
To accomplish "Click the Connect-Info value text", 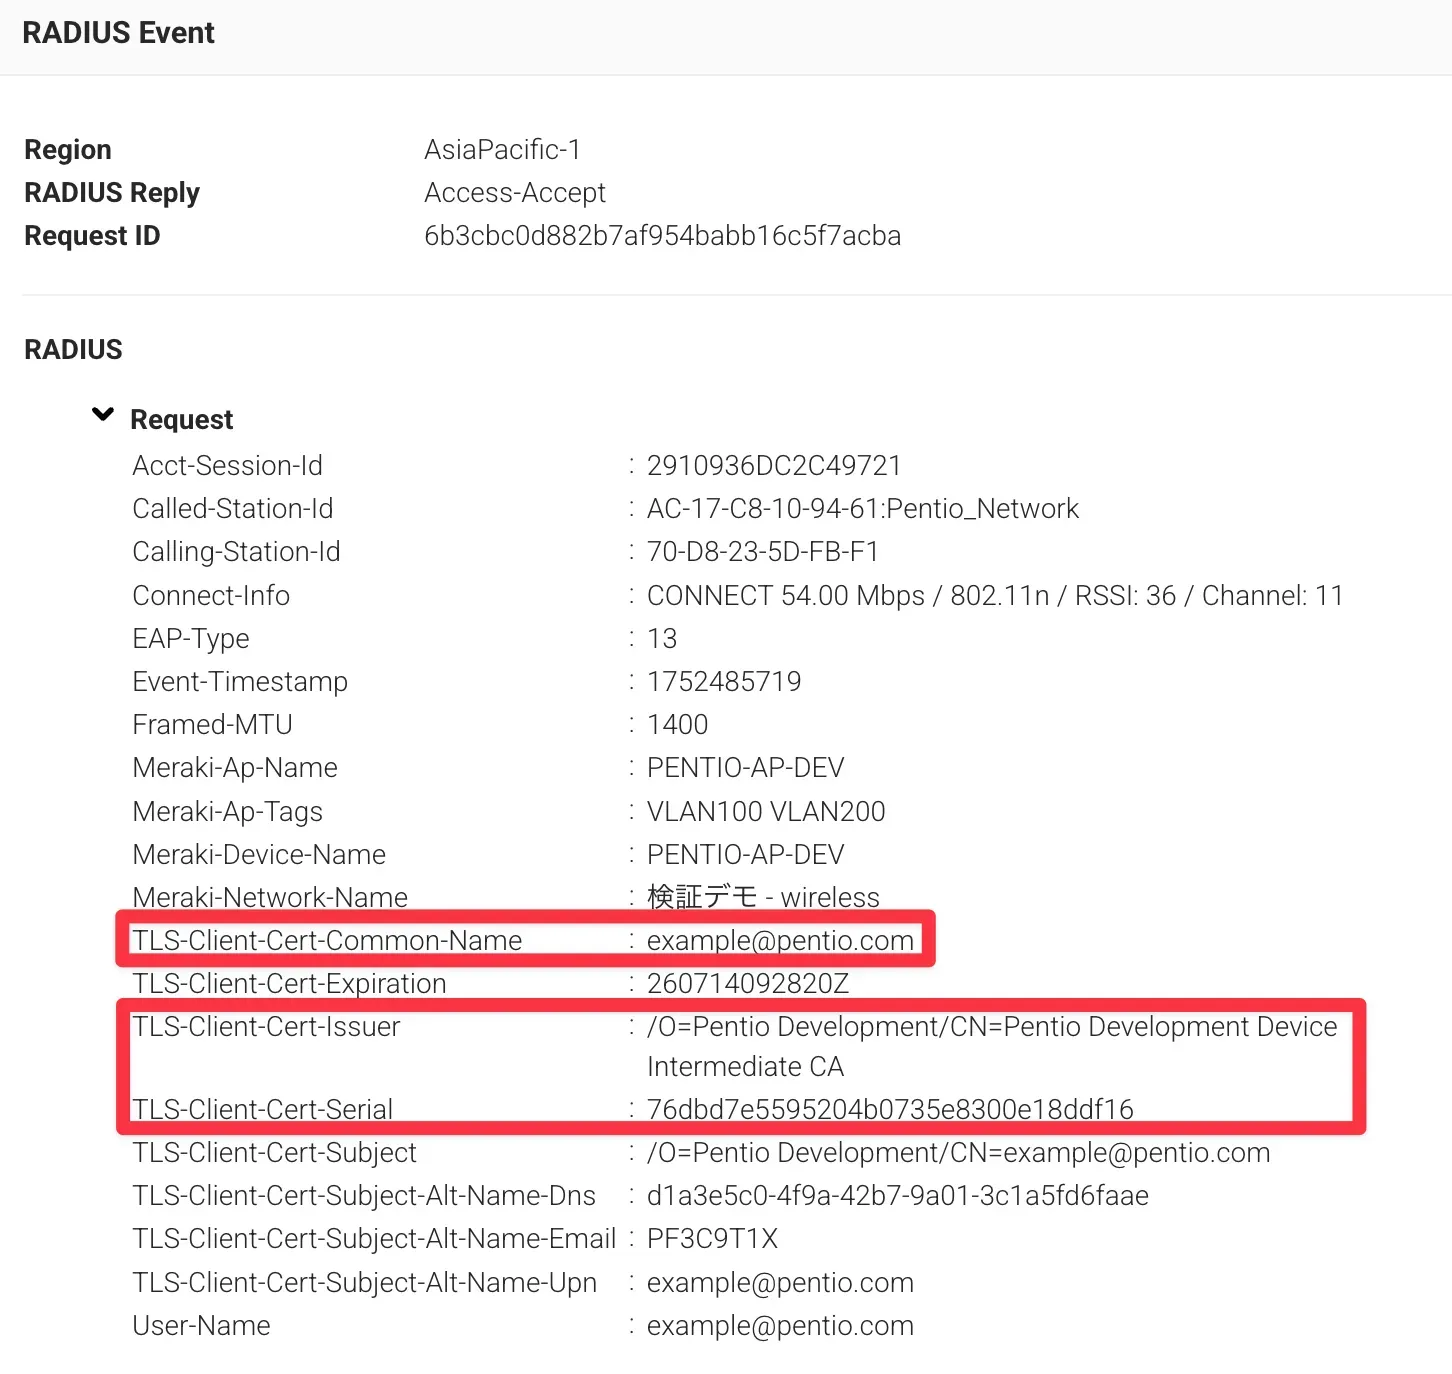I will (994, 596).
